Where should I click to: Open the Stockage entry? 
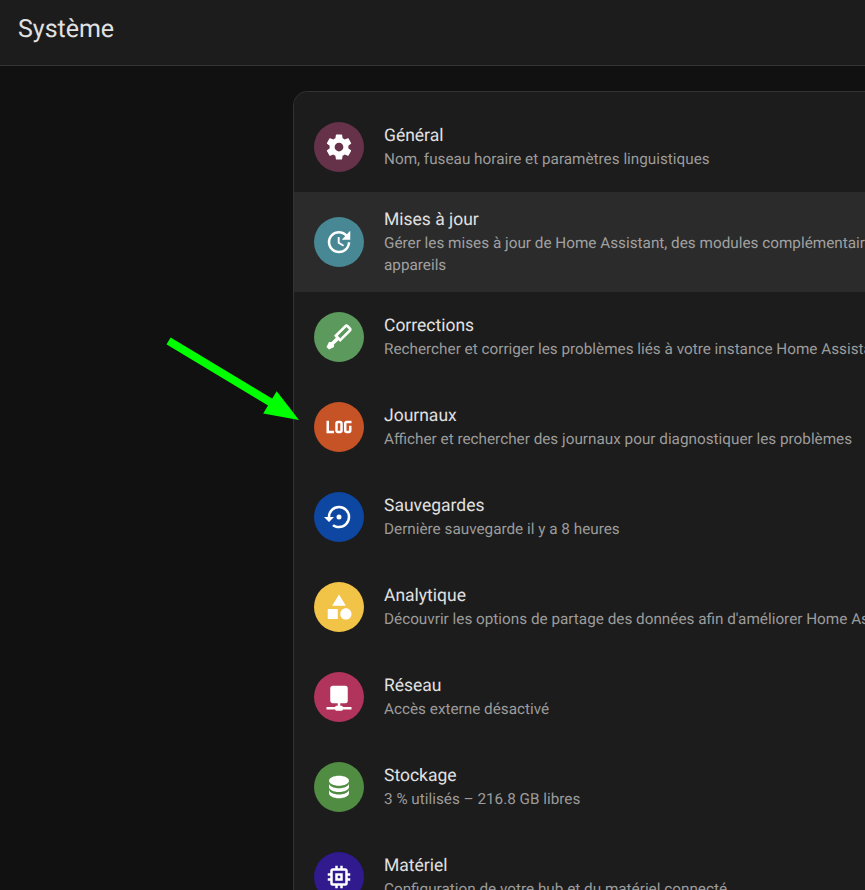click(420, 775)
